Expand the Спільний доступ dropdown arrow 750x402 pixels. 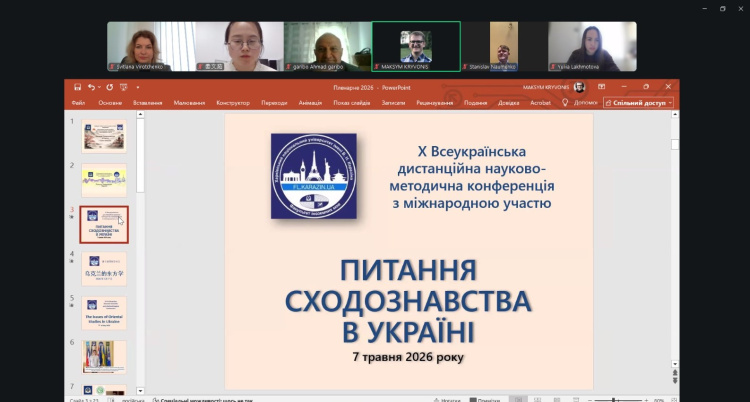pyautogui.click(x=670, y=103)
